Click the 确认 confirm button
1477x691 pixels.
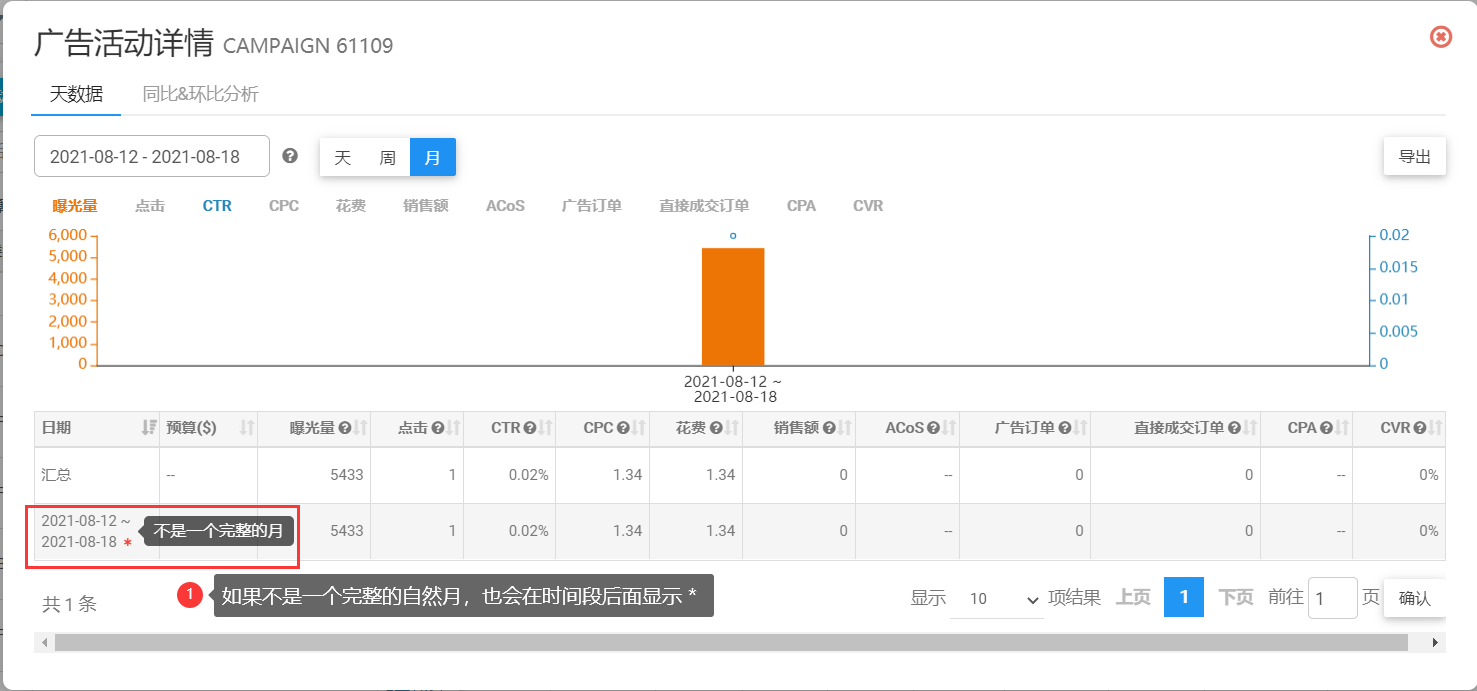[x=1415, y=598]
